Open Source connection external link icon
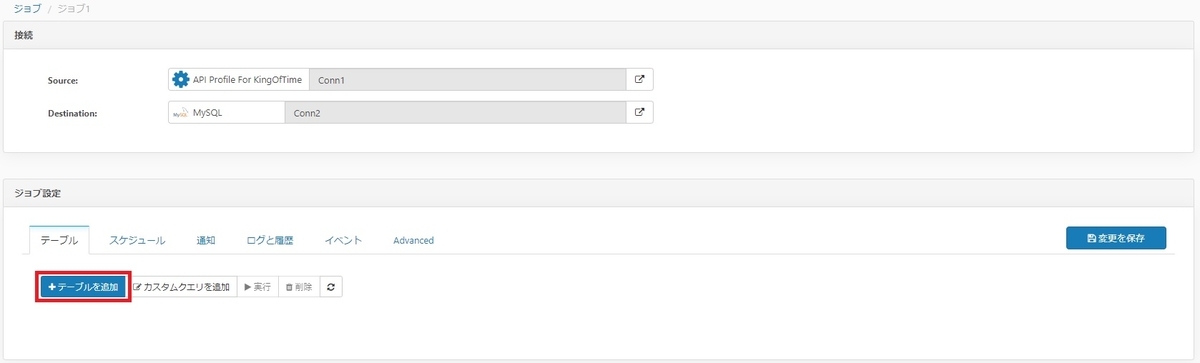 coord(640,79)
